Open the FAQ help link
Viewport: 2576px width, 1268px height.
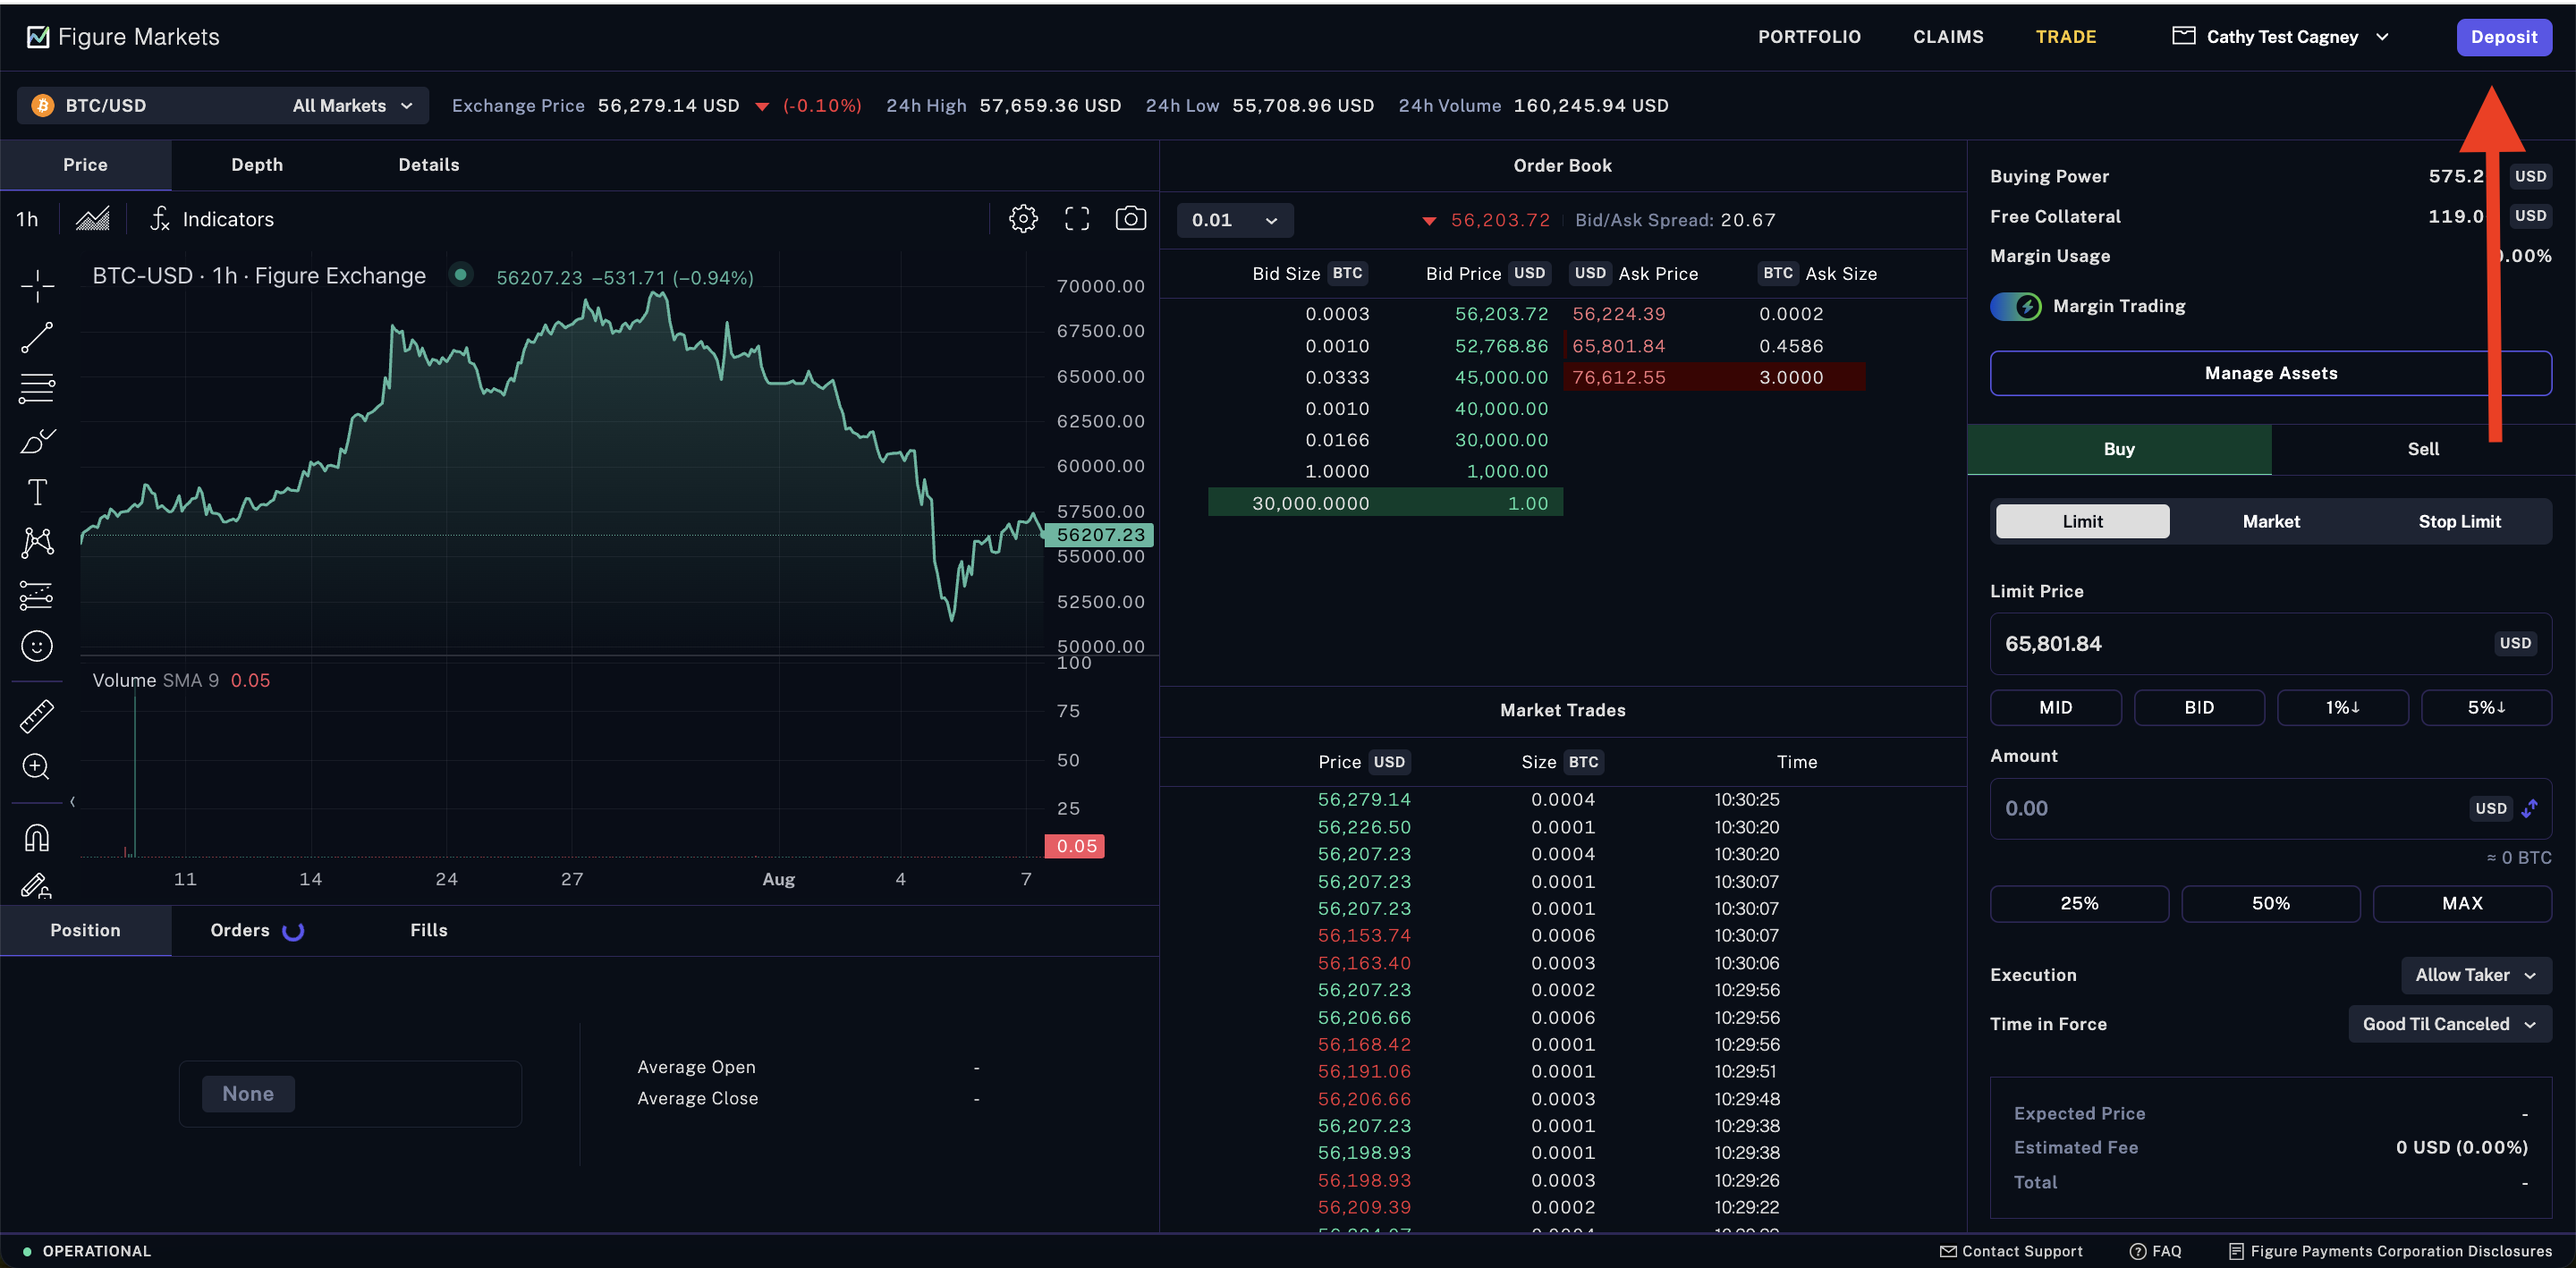(2156, 1251)
